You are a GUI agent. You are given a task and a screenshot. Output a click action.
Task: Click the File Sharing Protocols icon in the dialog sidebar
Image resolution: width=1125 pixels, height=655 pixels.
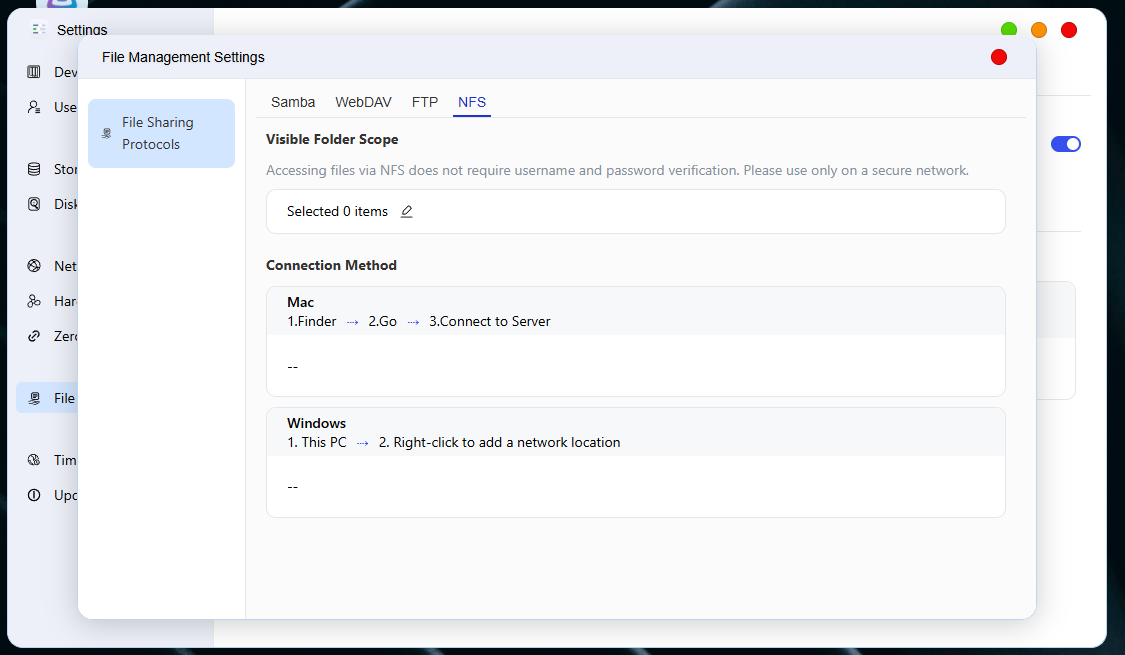tap(106, 133)
